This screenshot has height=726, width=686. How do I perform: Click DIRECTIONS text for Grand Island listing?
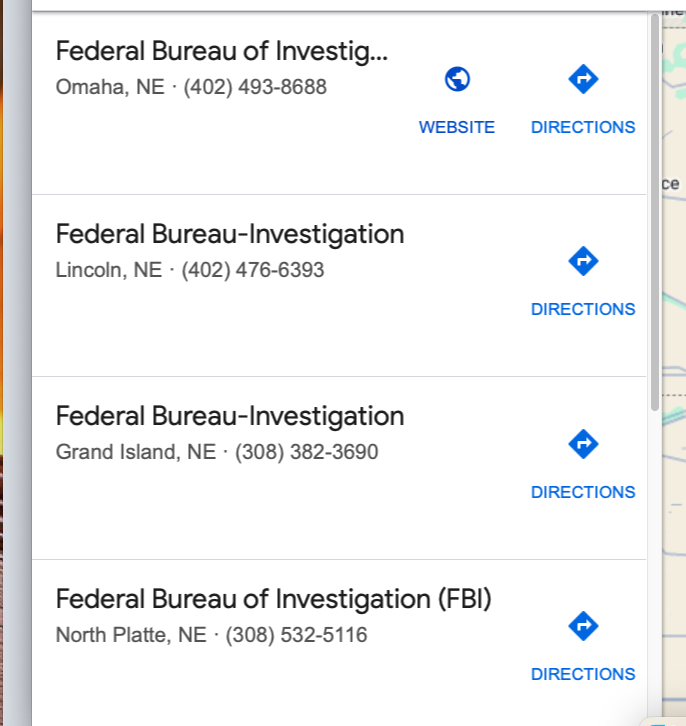(583, 492)
